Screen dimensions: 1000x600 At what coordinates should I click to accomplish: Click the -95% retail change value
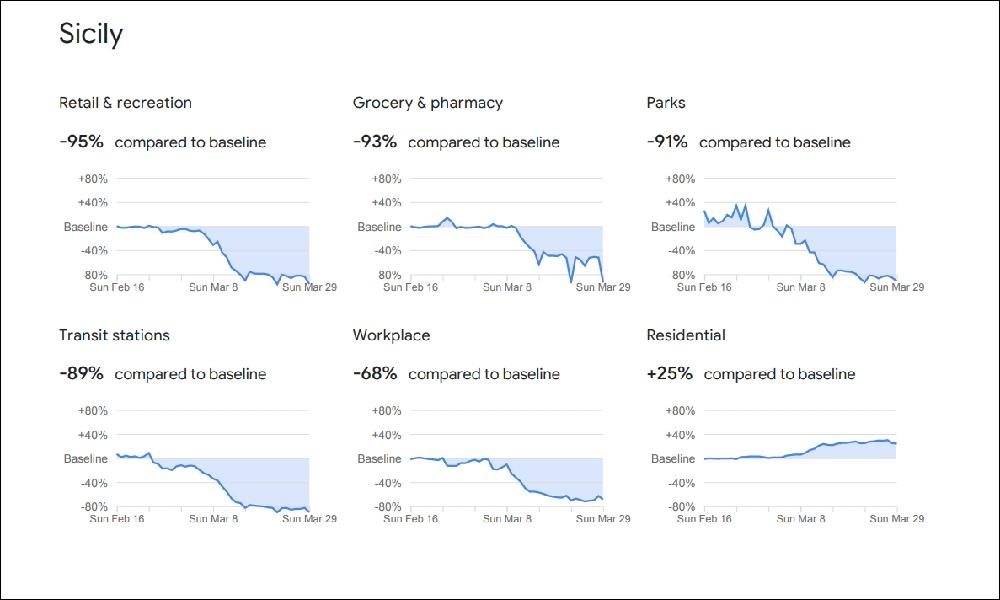(x=81, y=142)
